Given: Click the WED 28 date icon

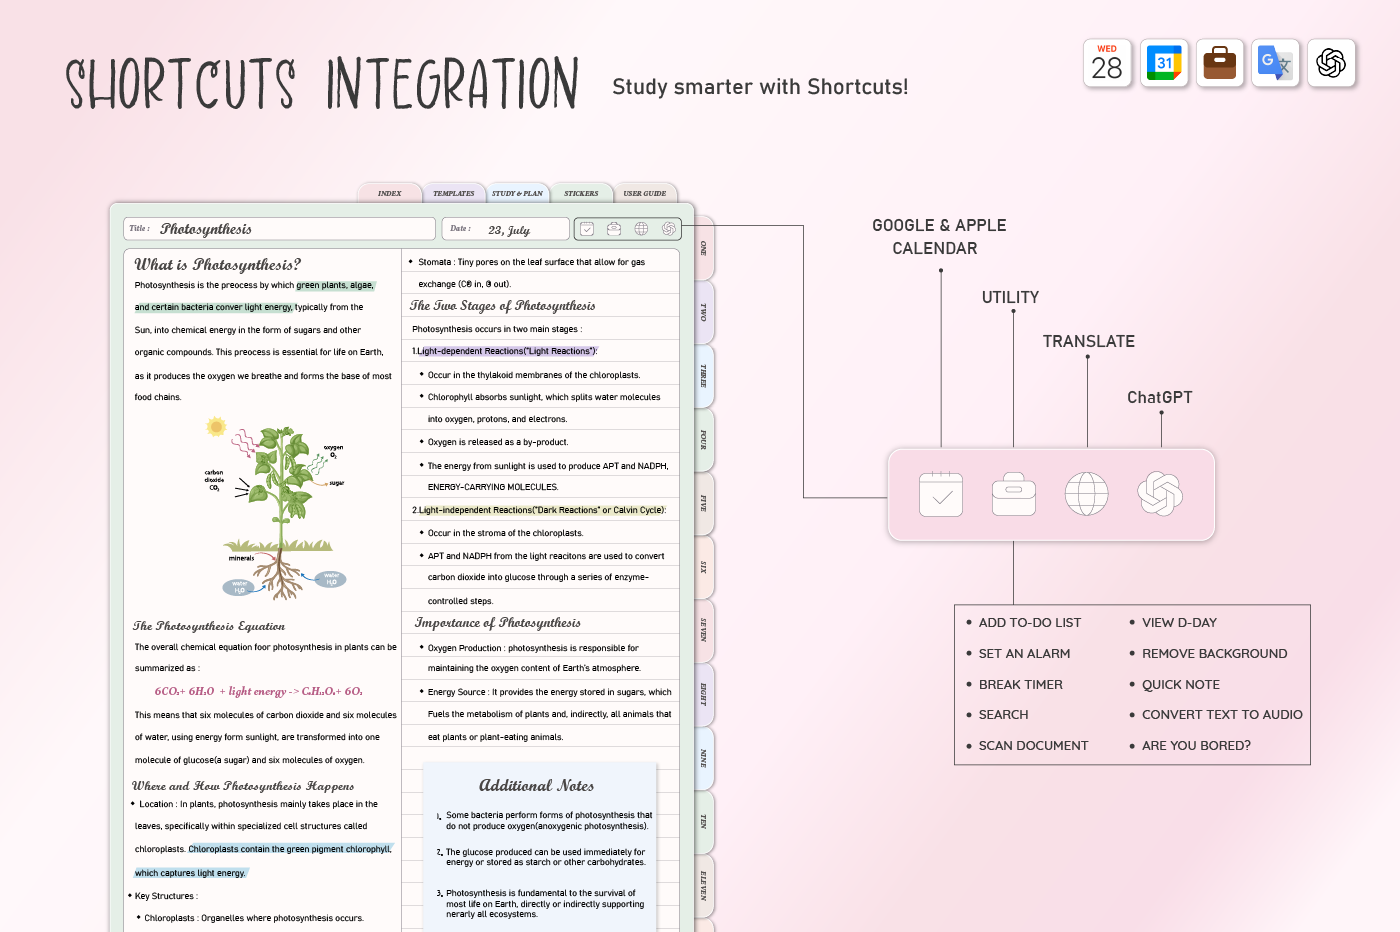Looking at the screenshot, I should pos(1107,64).
